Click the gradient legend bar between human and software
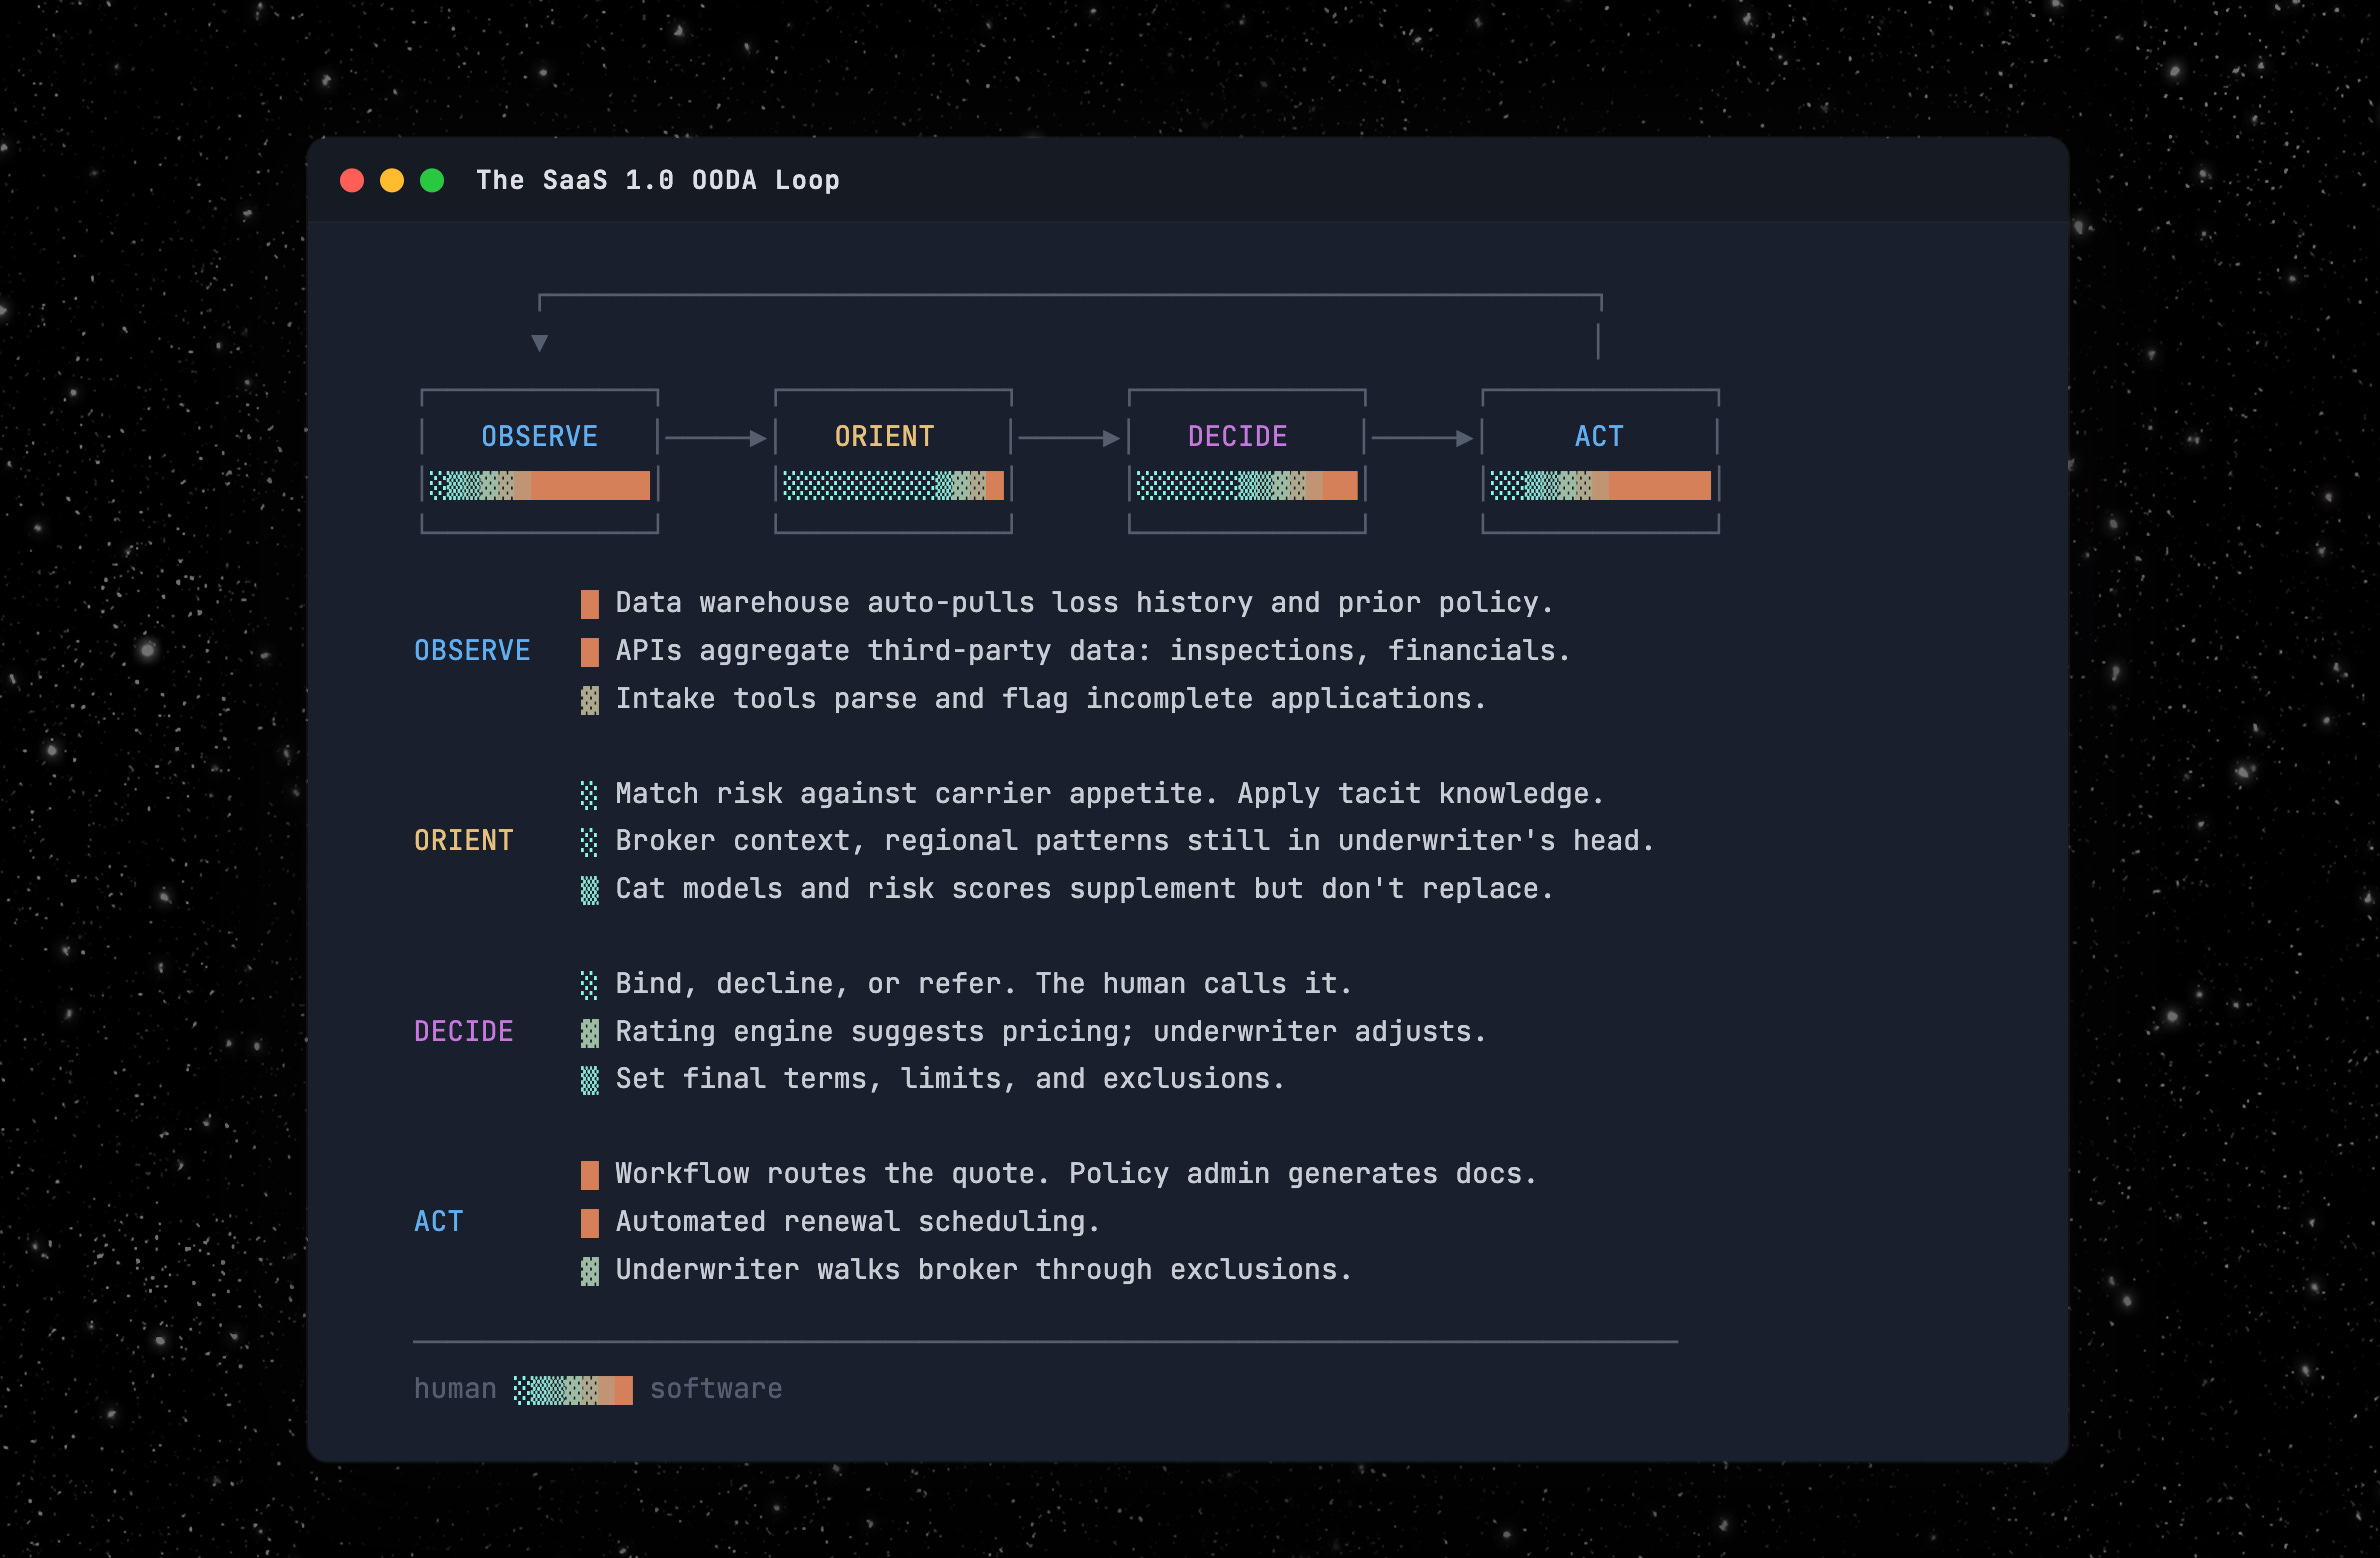This screenshot has height=1558, width=2380. (x=573, y=1390)
